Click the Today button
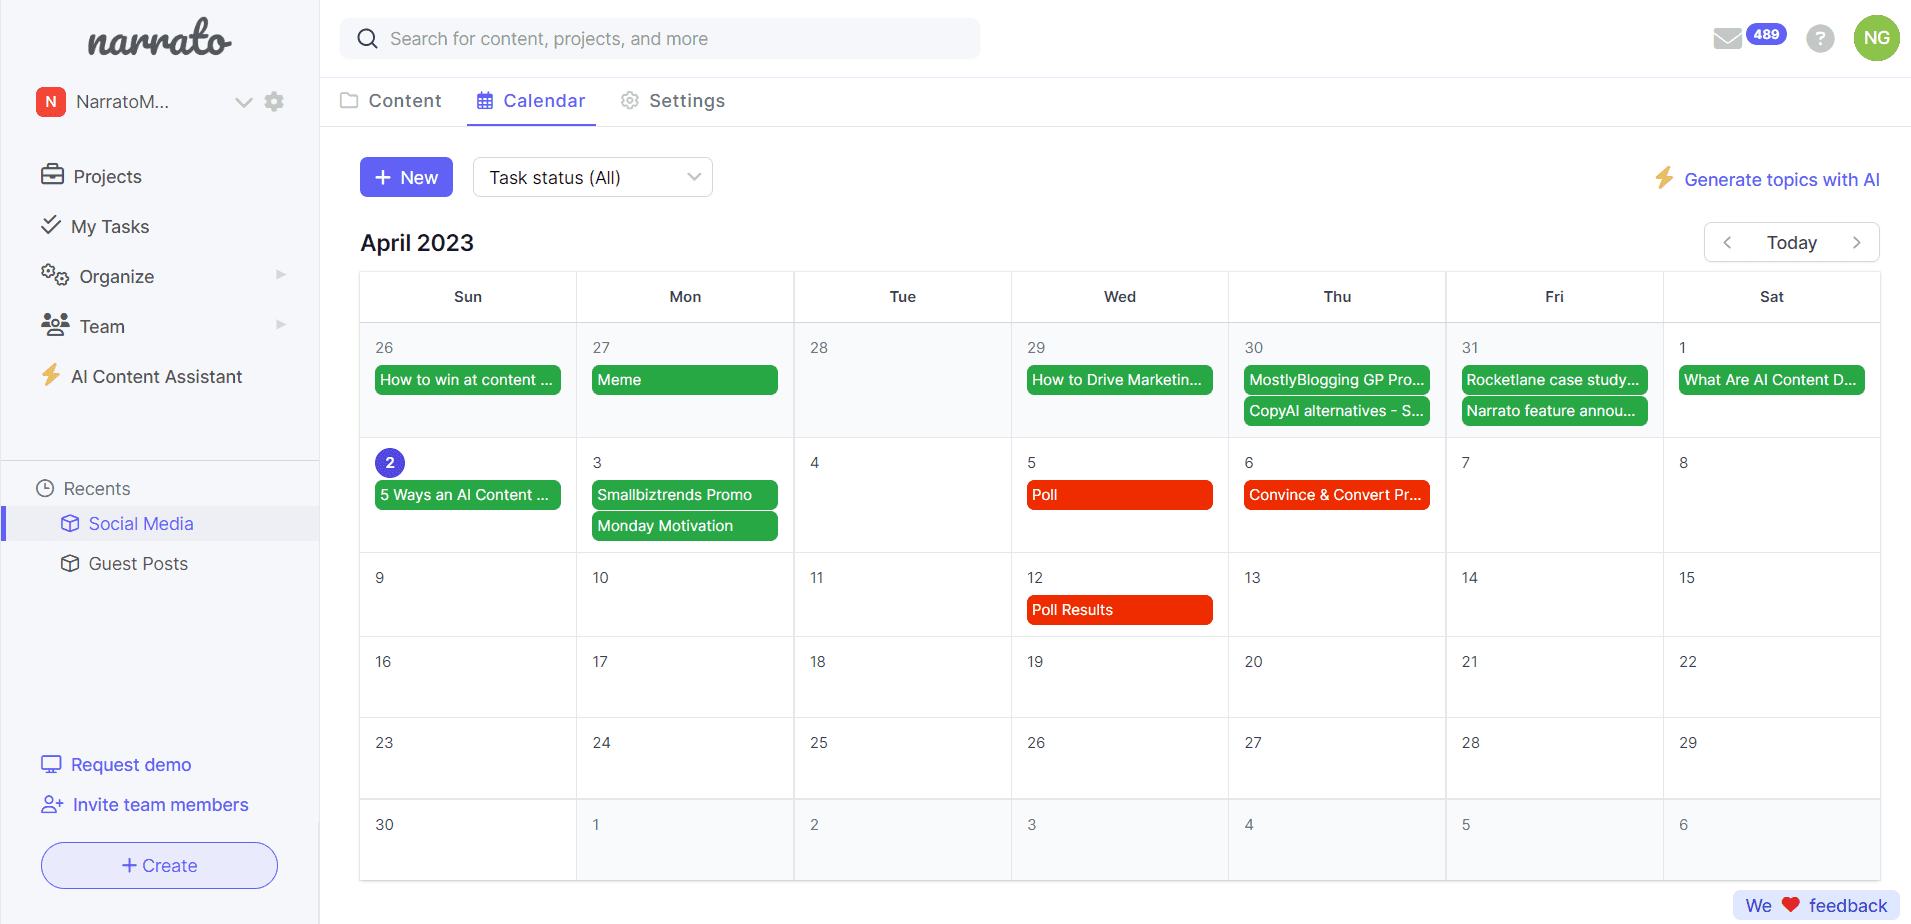Screen dimensions: 1911x924 (1792, 243)
